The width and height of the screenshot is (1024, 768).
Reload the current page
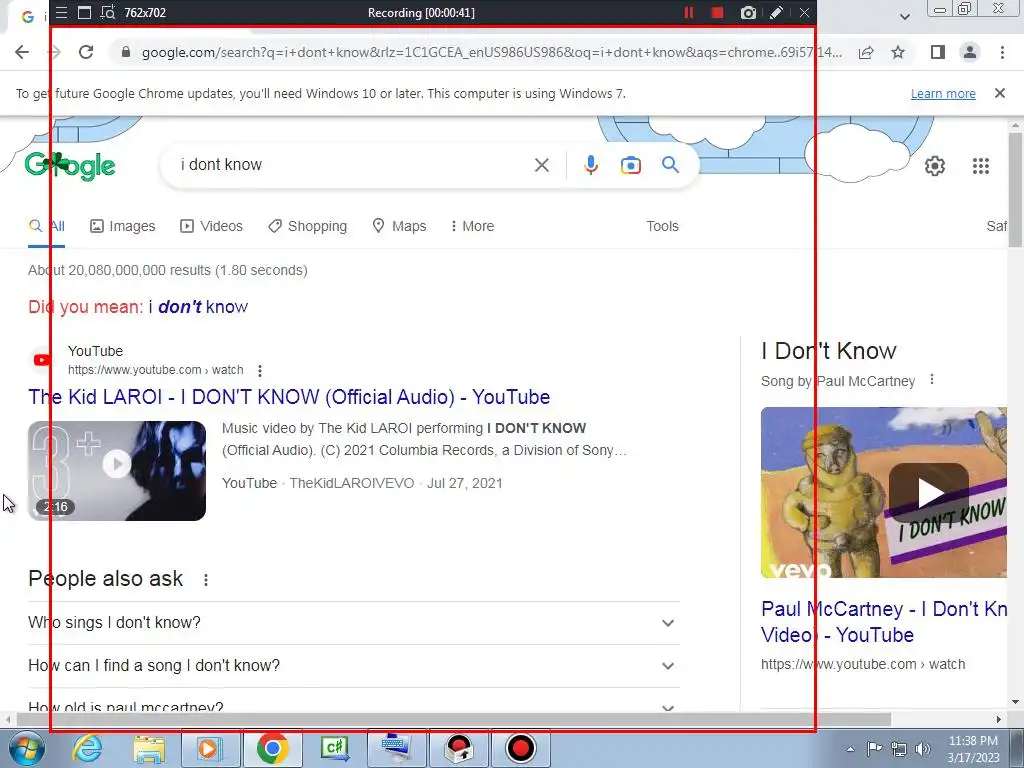86,52
